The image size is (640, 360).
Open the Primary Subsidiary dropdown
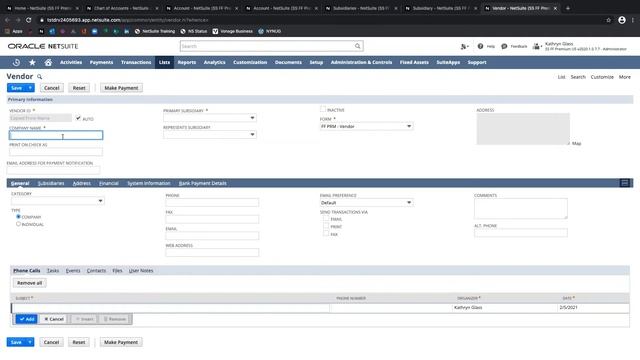coord(210,118)
